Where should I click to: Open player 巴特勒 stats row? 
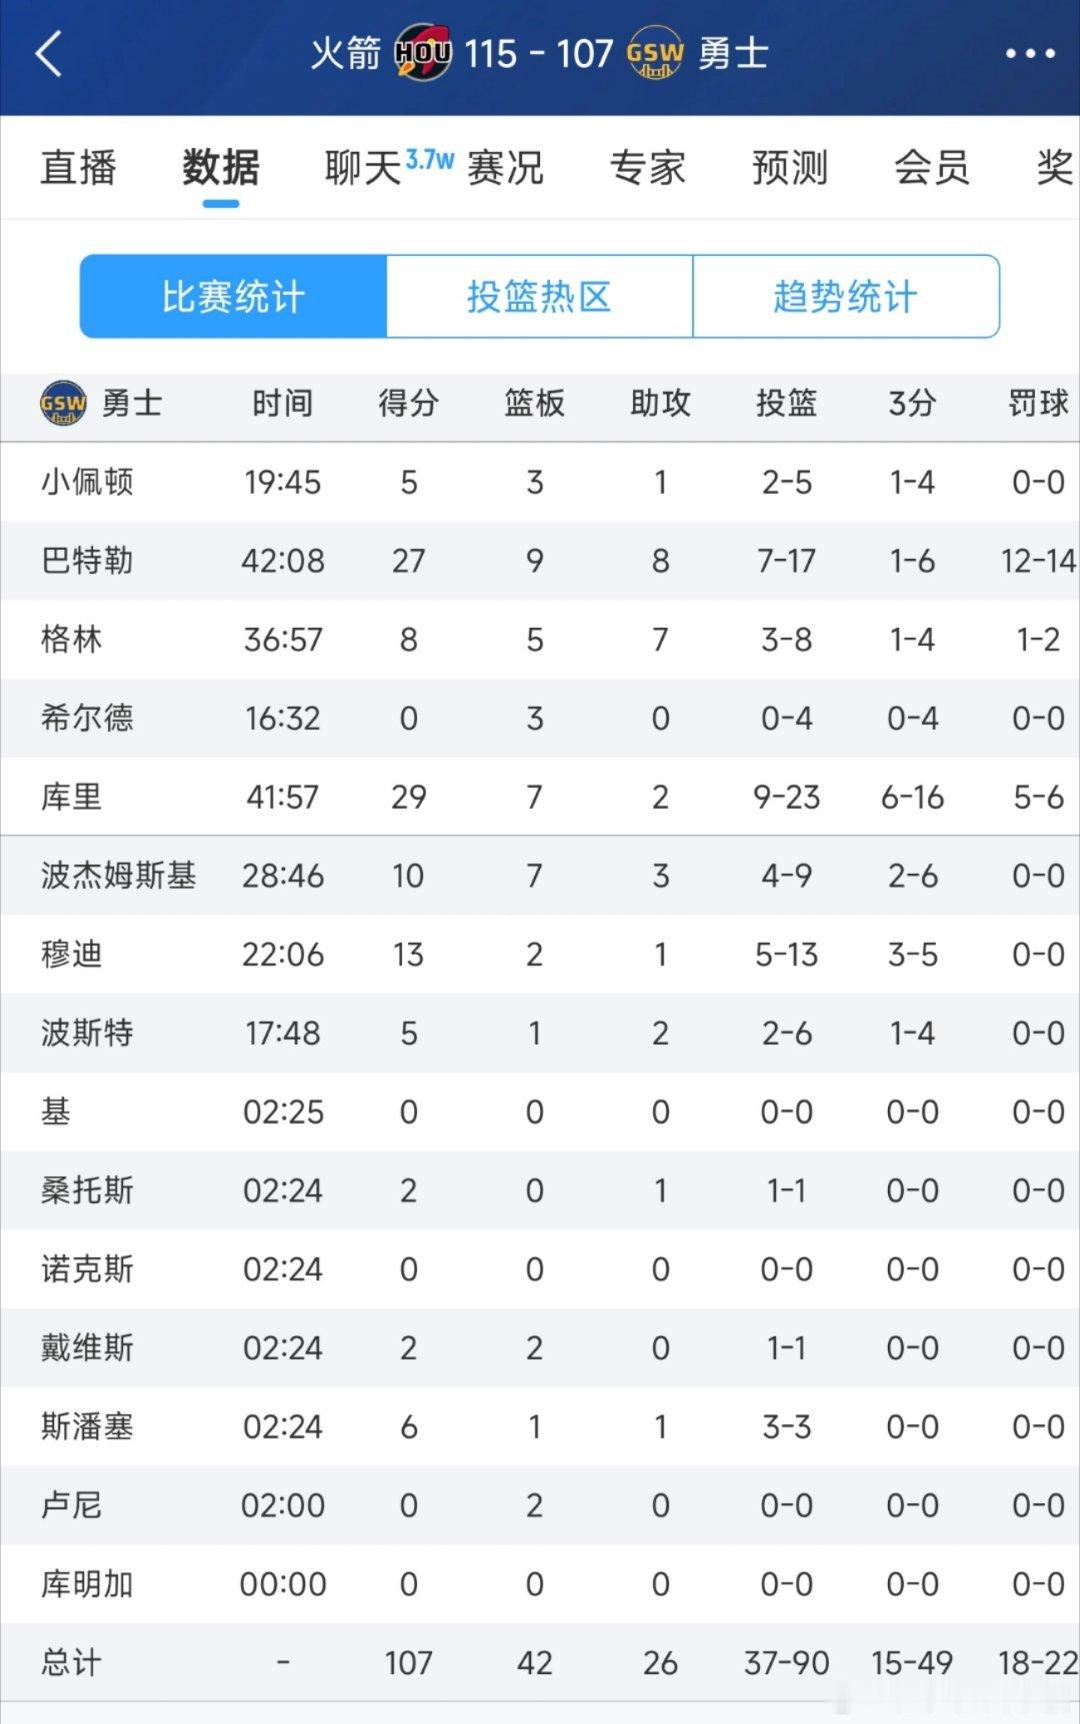(x=540, y=561)
